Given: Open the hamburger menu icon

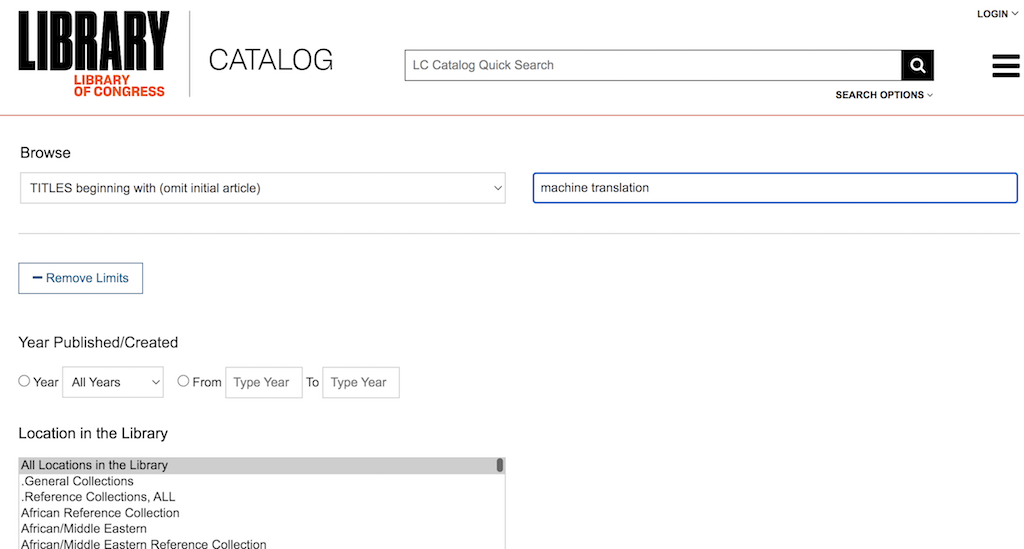Looking at the screenshot, I should click(x=1005, y=66).
